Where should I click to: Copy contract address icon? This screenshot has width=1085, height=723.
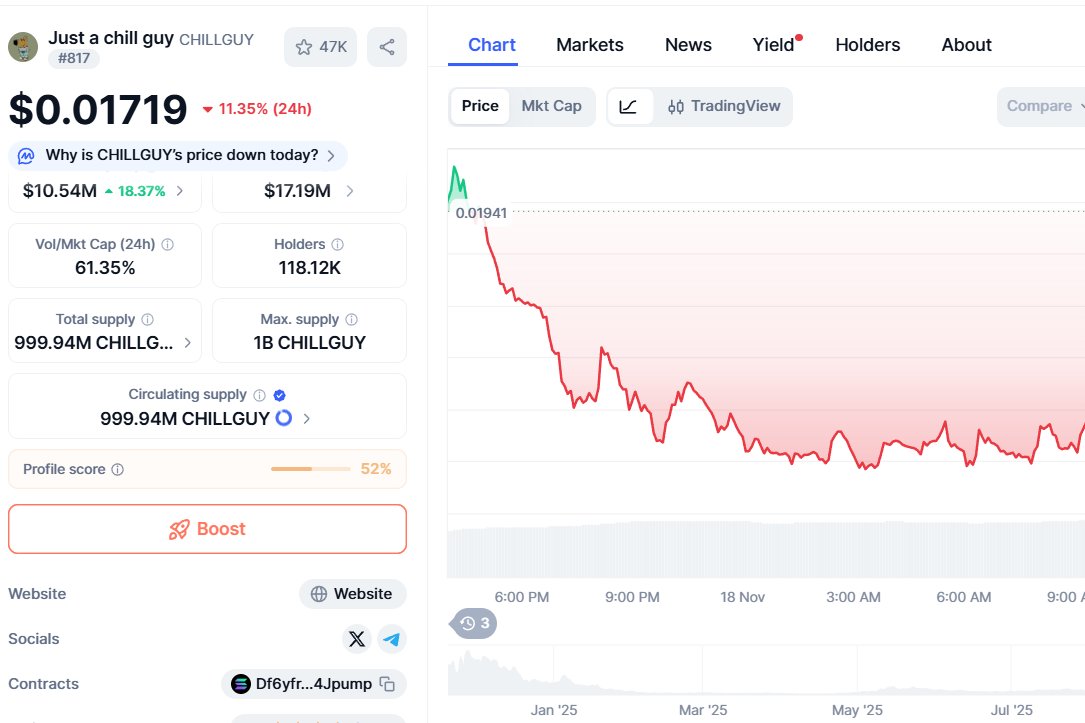[387, 684]
